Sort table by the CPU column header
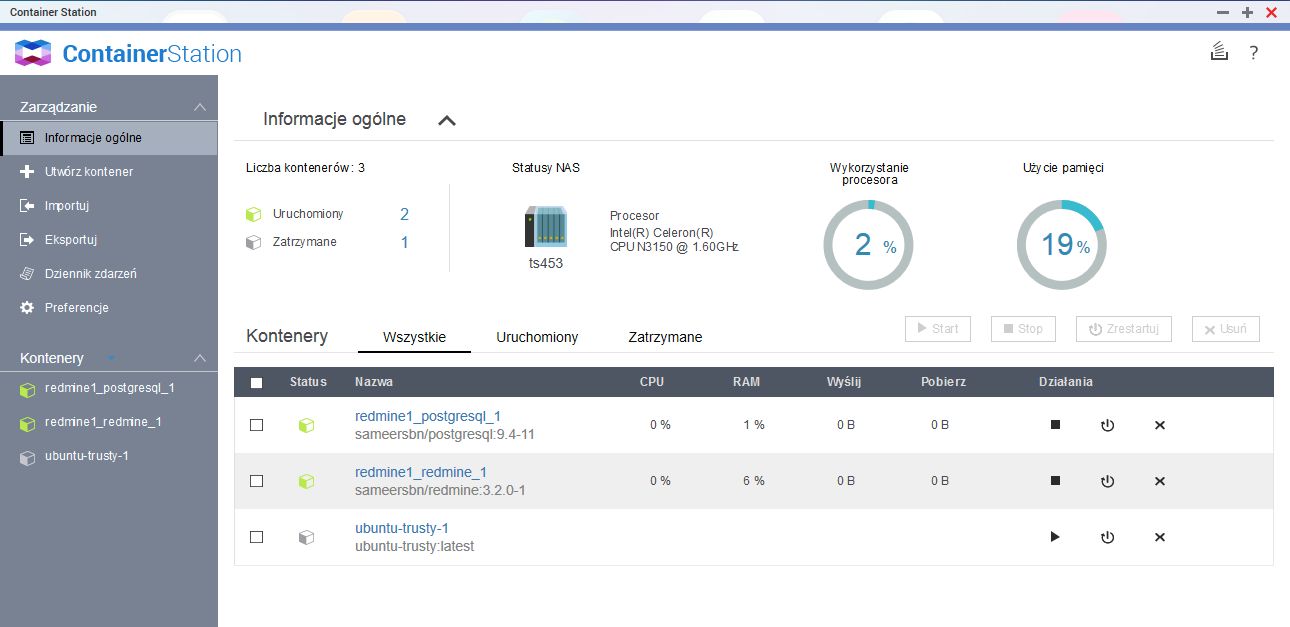Viewport: 1290px width, 627px height. (652, 382)
